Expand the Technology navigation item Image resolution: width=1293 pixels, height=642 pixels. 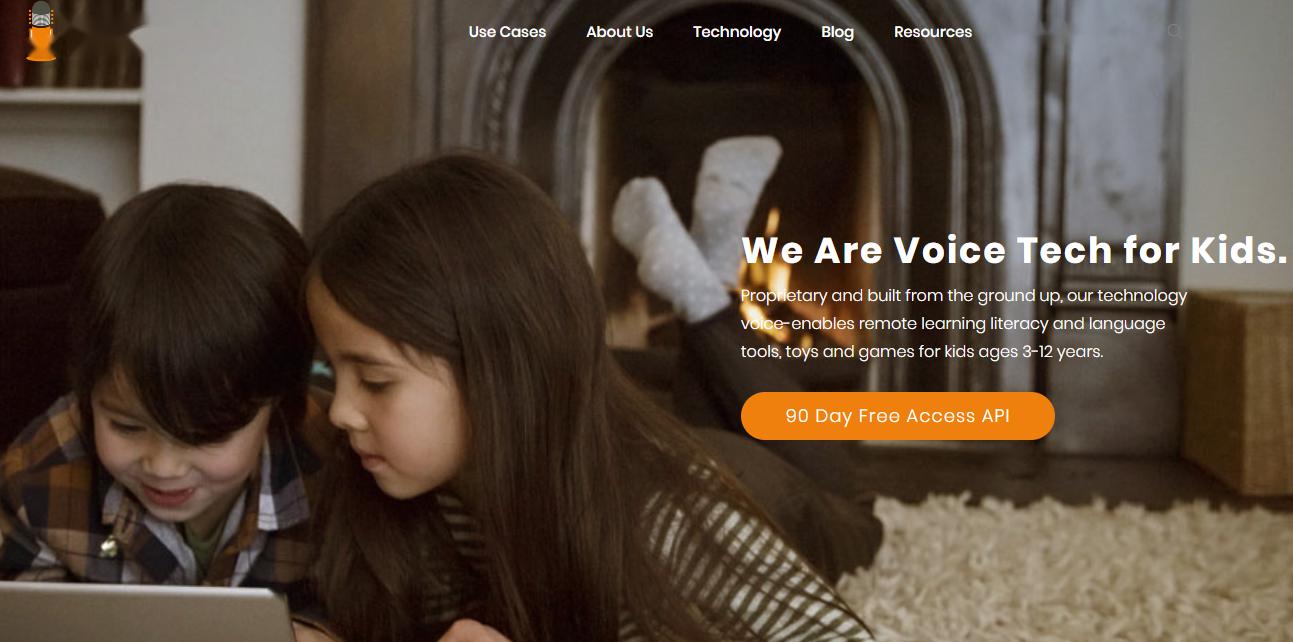[x=737, y=32]
